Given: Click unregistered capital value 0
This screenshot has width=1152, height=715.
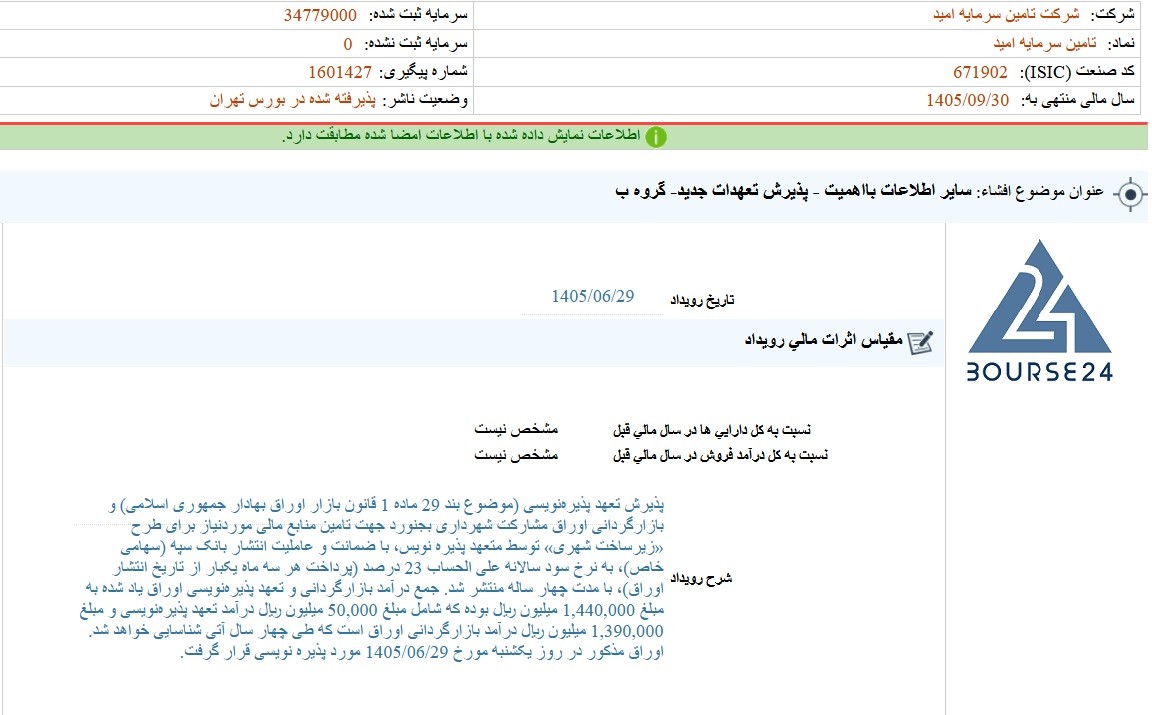Looking at the screenshot, I should (348, 44).
